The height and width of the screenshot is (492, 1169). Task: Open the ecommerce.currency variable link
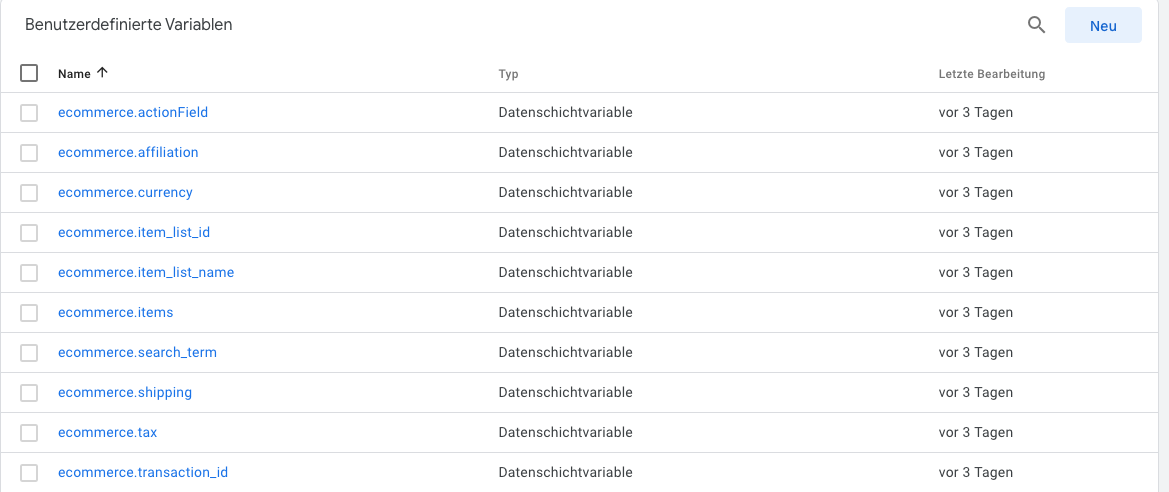[x=125, y=192]
